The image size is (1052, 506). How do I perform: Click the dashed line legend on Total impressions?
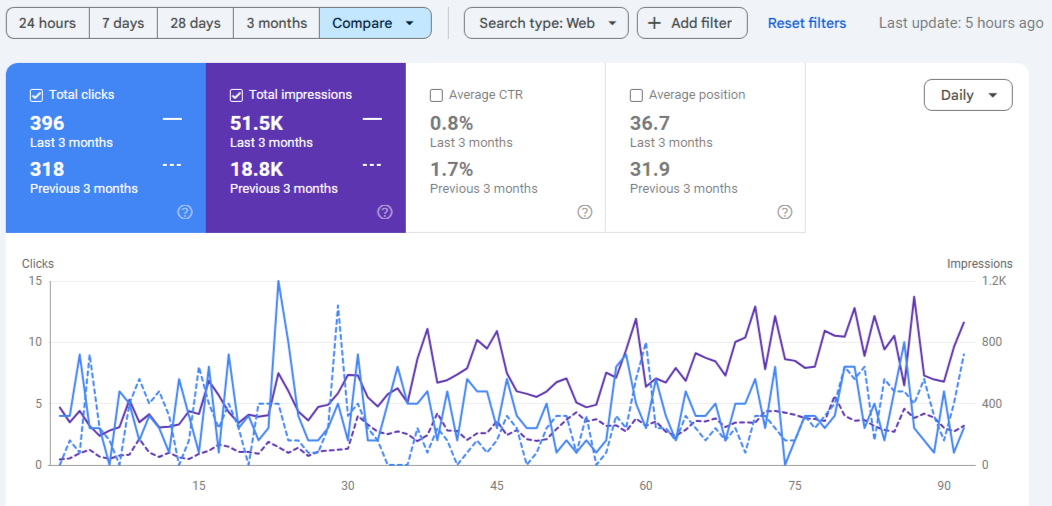[x=372, y=165]
